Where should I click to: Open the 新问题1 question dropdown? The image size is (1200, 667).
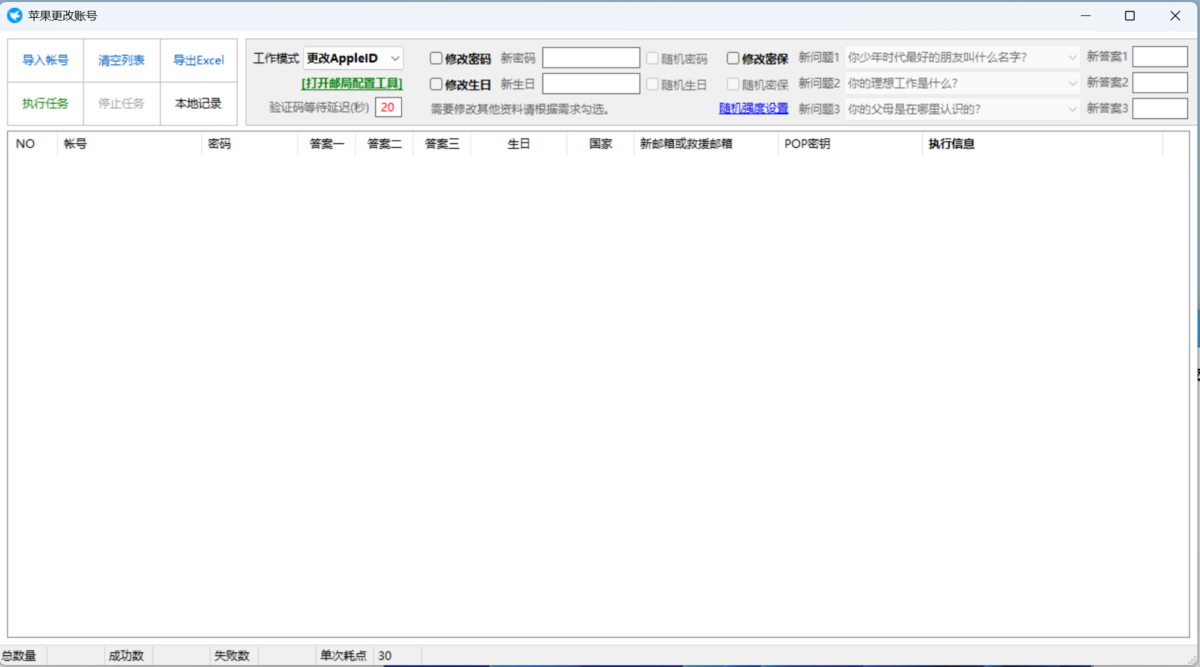[963, 58]
